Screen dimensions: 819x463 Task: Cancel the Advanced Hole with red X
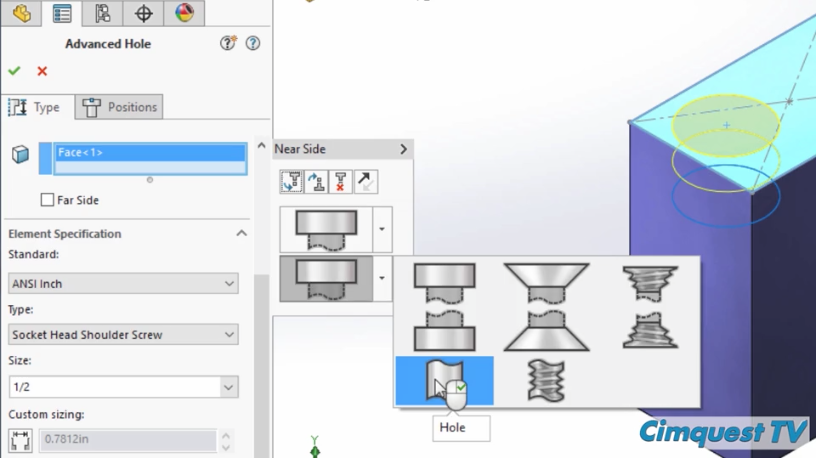coord(42,71)
